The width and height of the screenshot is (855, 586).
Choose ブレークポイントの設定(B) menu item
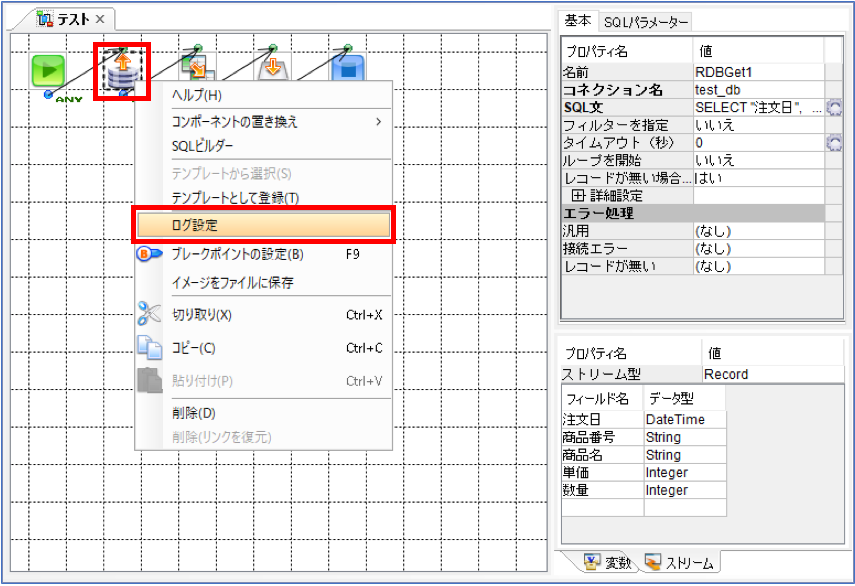point(264,254)
